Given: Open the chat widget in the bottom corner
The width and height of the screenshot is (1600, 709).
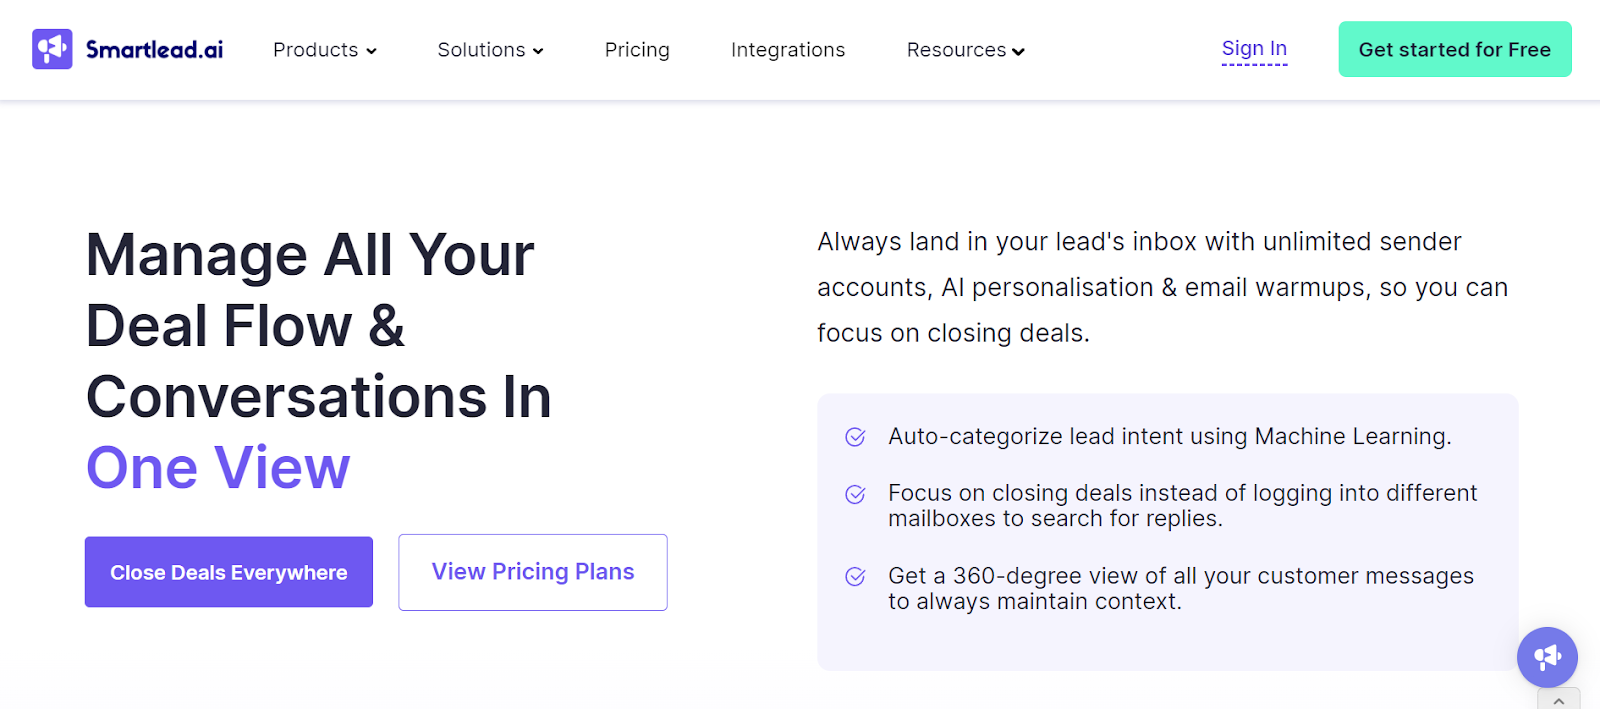Looking at the screenshot, I should pos(1546,657).
